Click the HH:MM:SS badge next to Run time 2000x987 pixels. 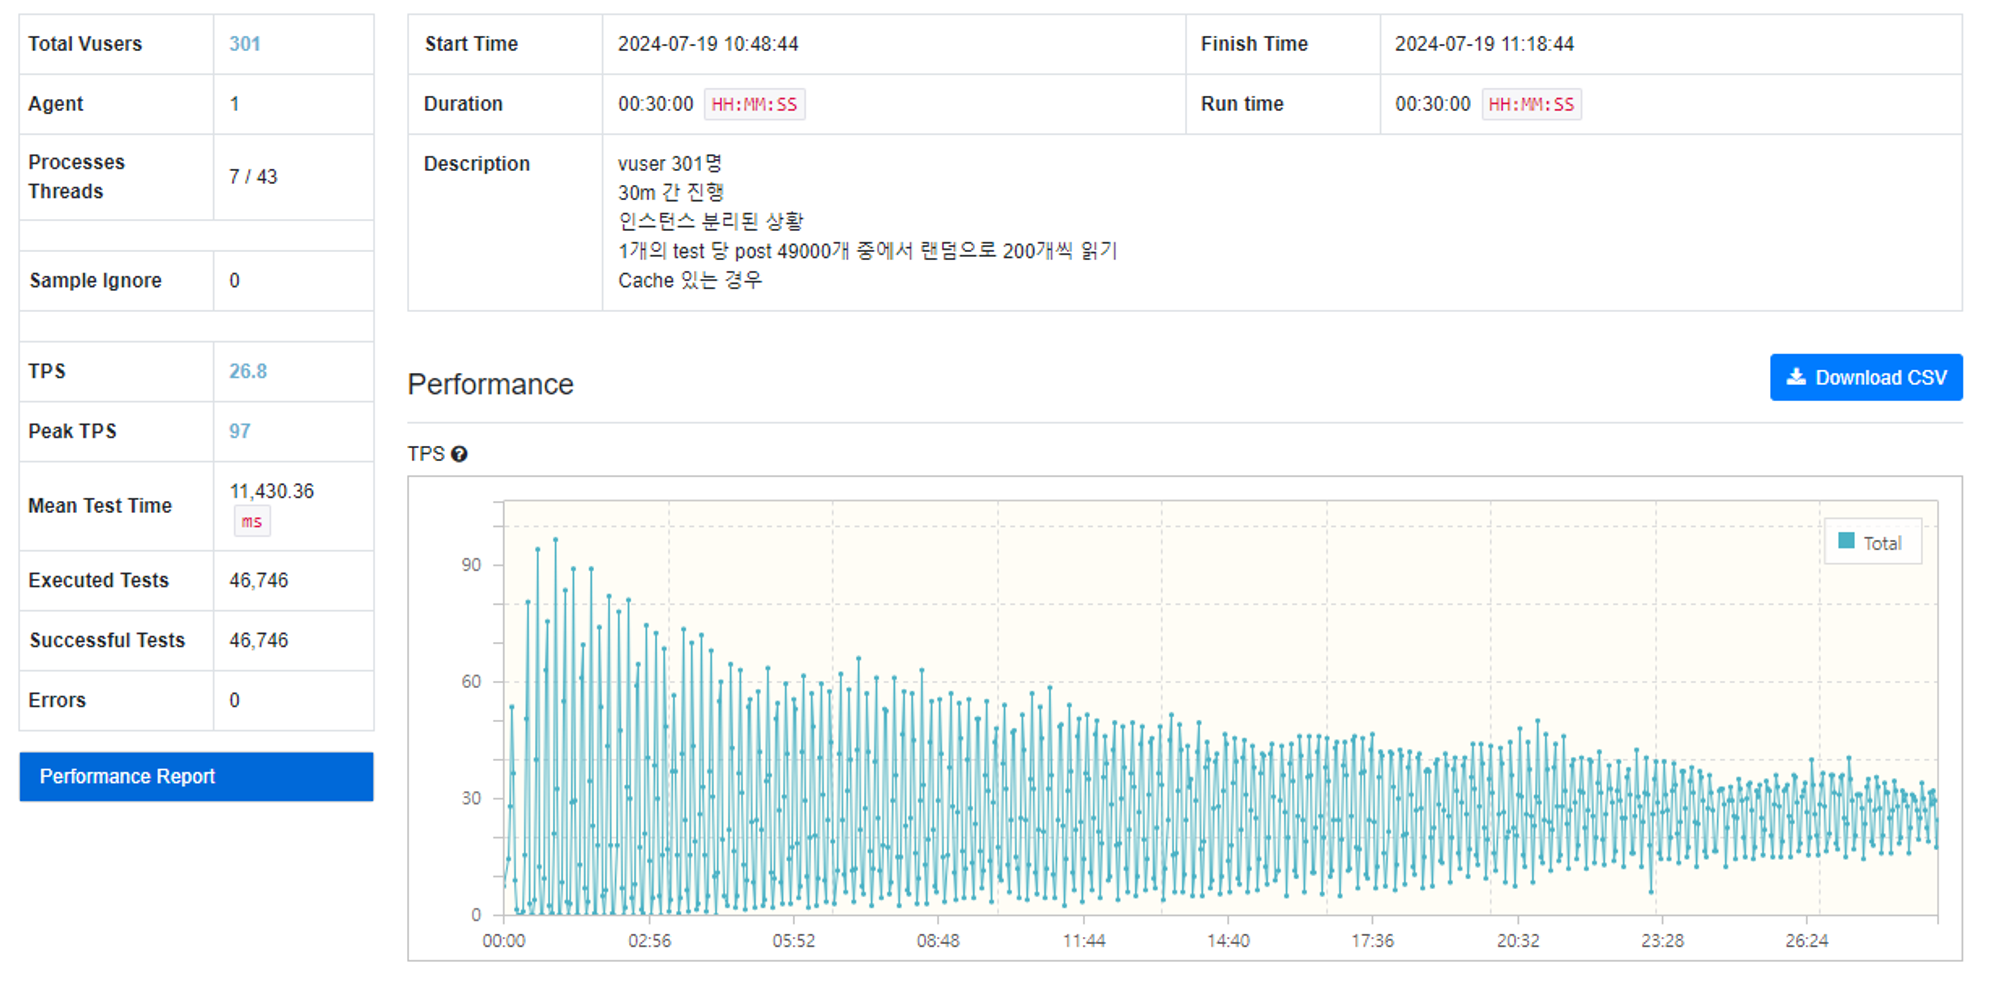click(x=1531, y=104)
